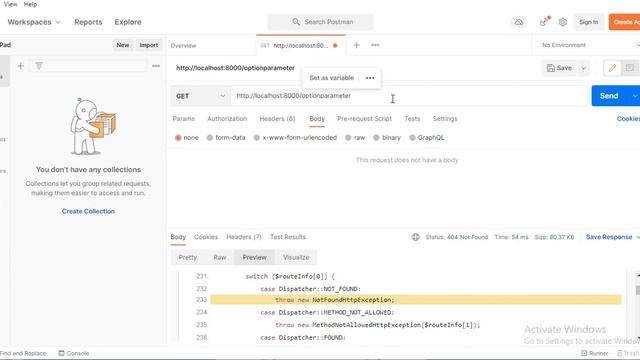Click the request URL input field

click(409, 96)
